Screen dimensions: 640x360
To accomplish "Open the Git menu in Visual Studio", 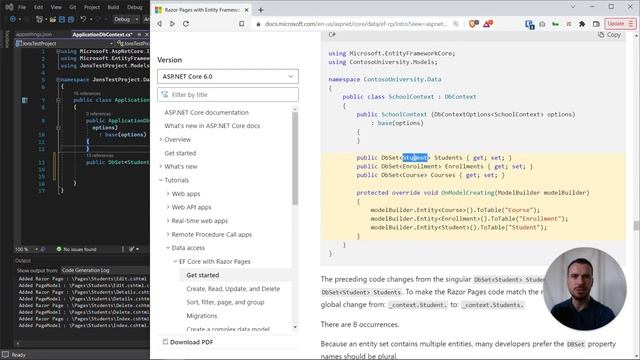I will pyautogui.click(x=72, y=7).
